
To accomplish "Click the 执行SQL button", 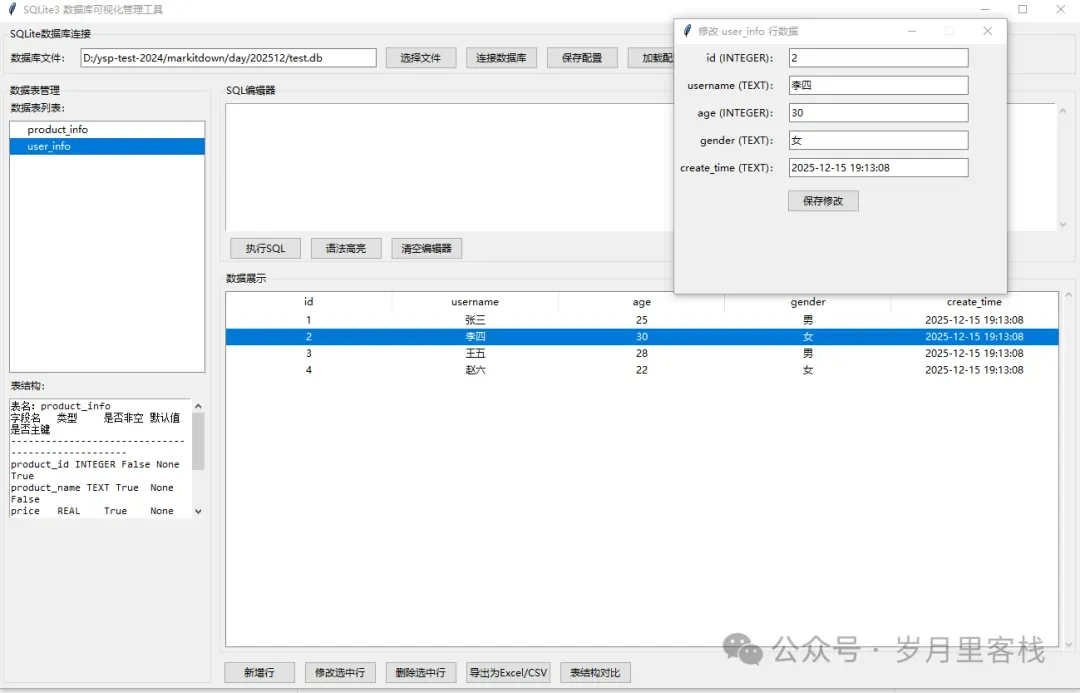I will click(x=265, y=248).
